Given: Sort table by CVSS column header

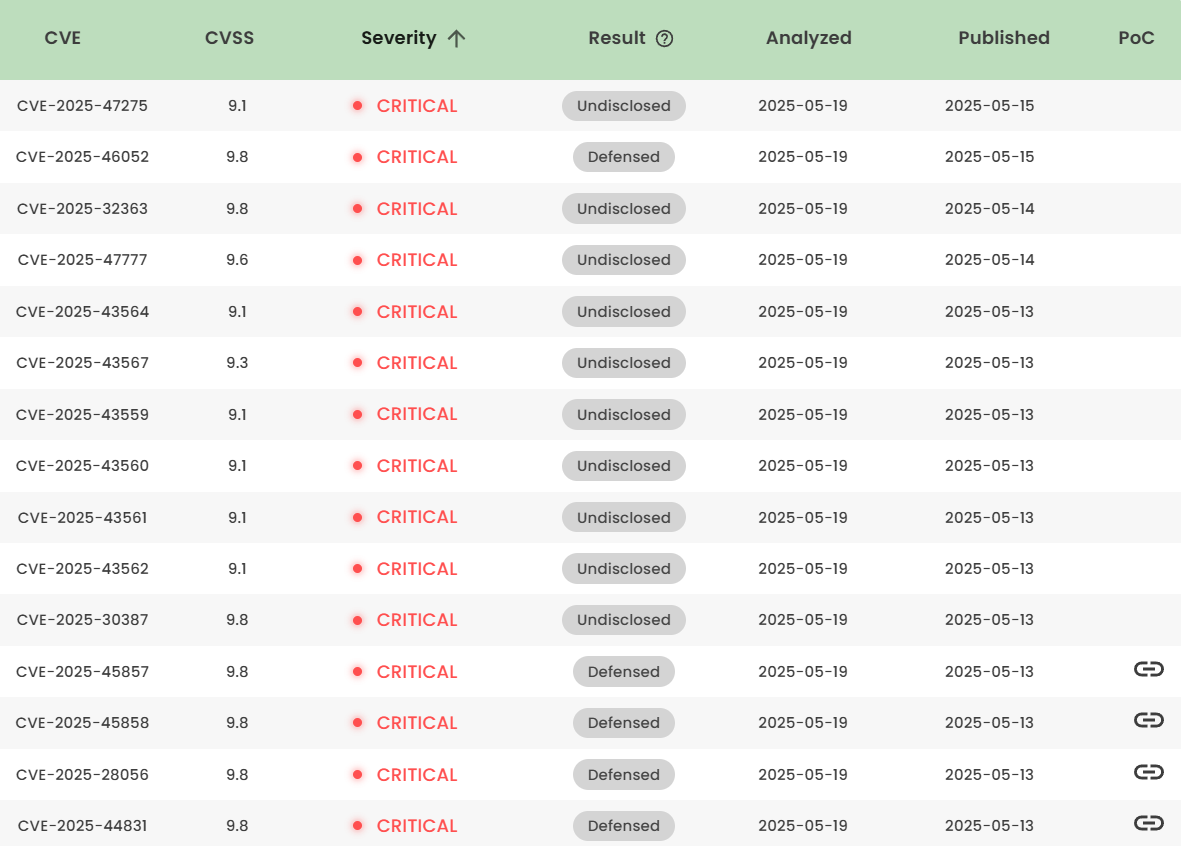Looking at the screenshot, I should point(229,38).
